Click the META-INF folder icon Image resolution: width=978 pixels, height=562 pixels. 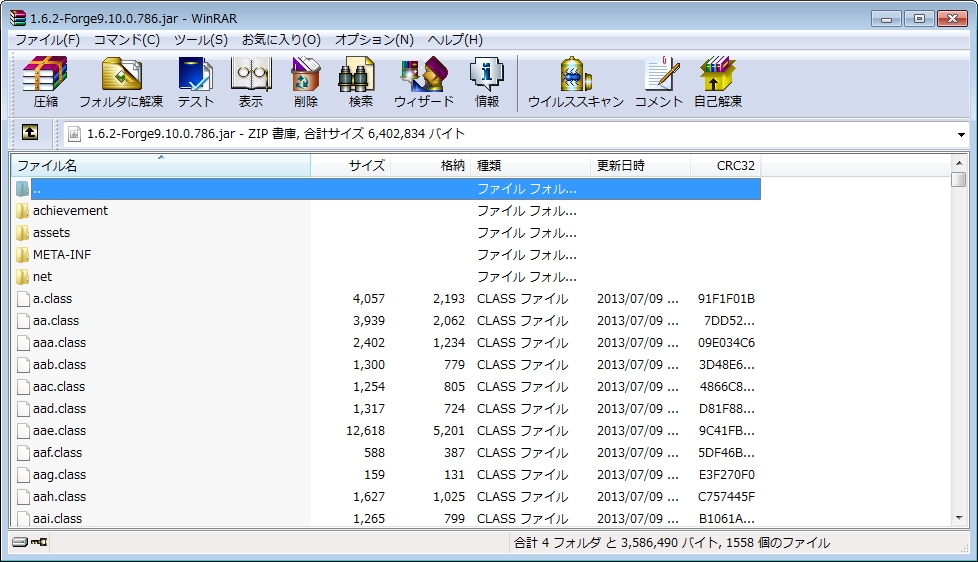(x=22, y=254)
